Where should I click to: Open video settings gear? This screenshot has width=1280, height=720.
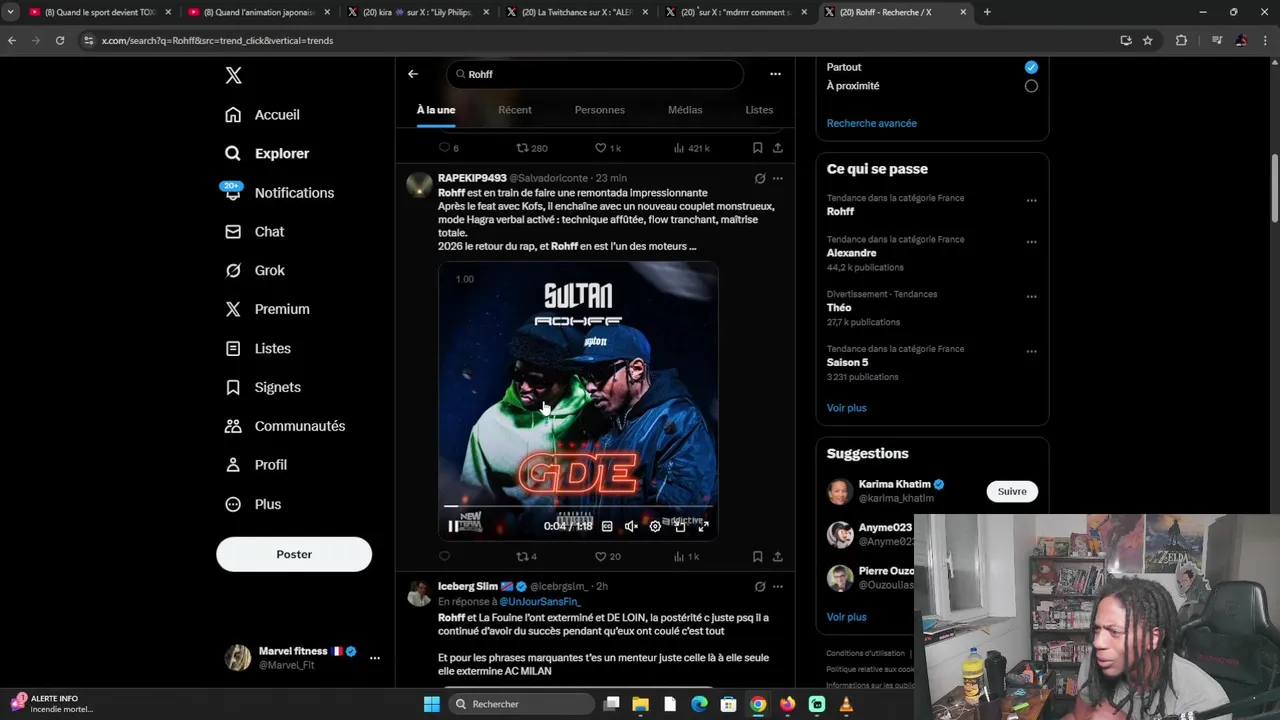click(x=655, y=526)
